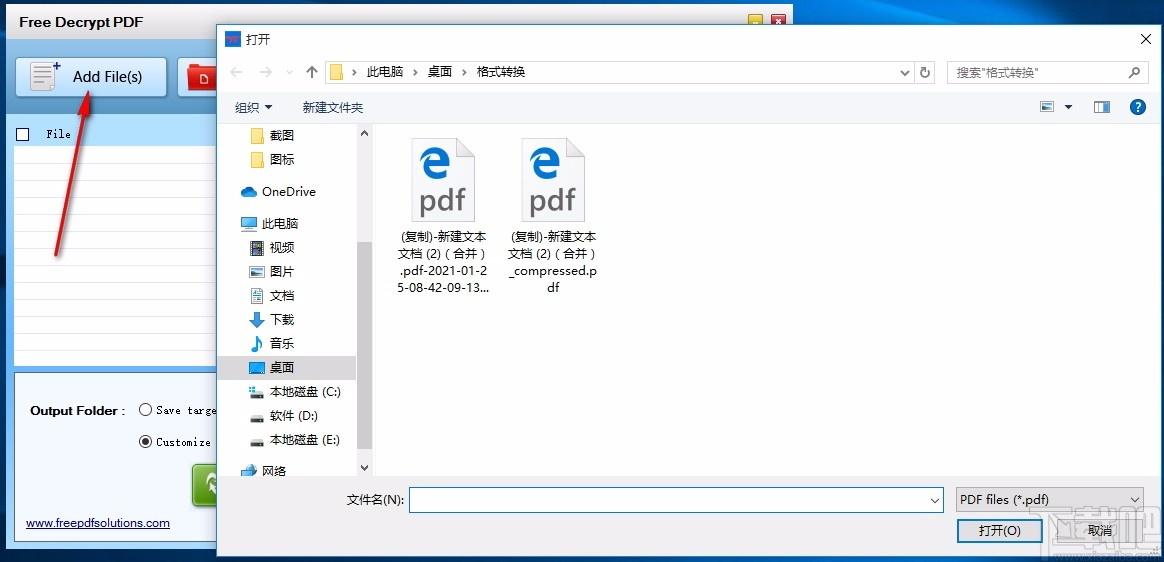Viewport: 1164px width, 562px height.
Task: Open the PDF files (*.pdf) type dropdown
Action: pyautogui.click(x=1050, y=500)
